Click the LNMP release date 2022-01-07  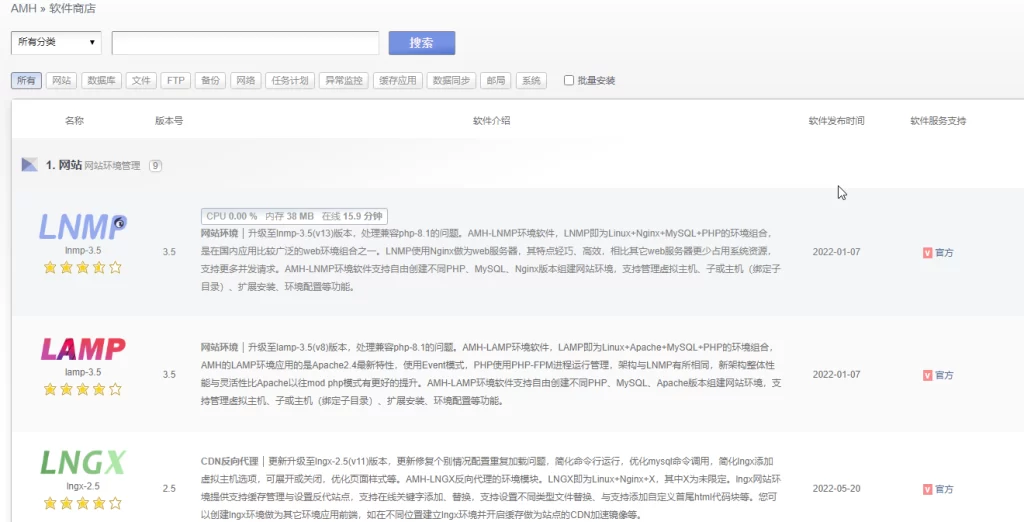coord(837,252)
